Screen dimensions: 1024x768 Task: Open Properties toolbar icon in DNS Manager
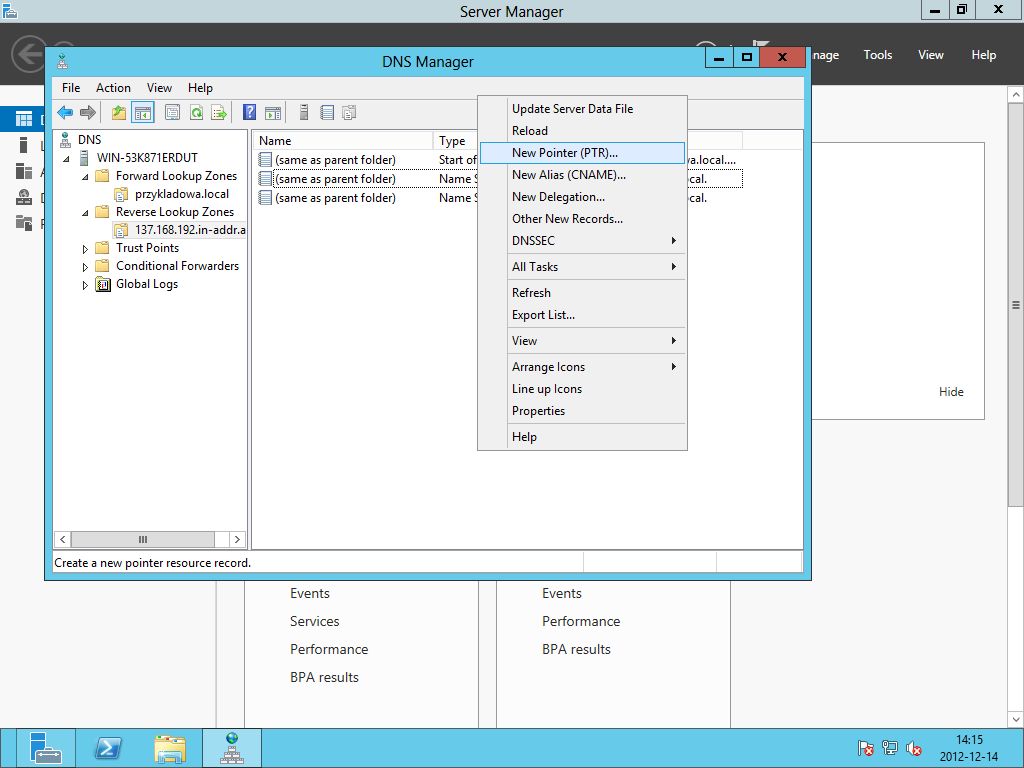(x=172, y=112)
